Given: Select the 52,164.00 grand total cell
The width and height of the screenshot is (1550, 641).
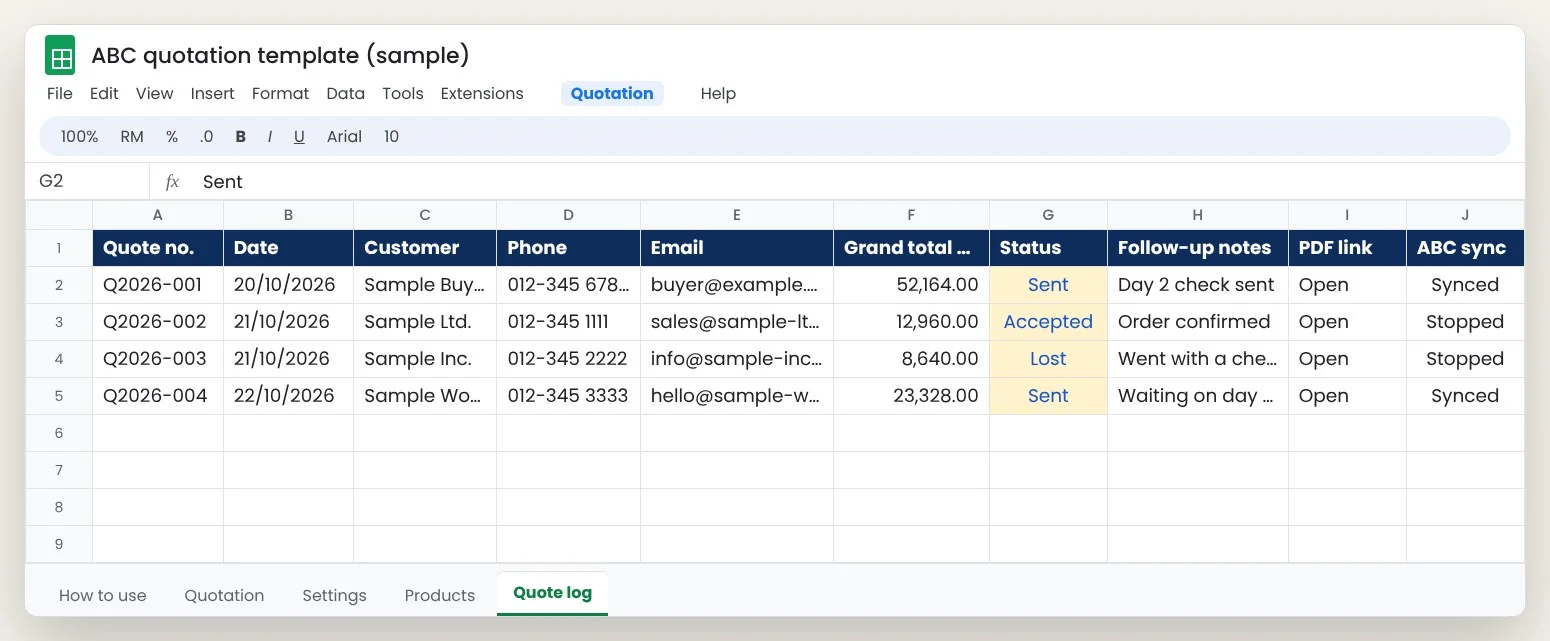Looking at the screenshot, I should click(911, 285).
